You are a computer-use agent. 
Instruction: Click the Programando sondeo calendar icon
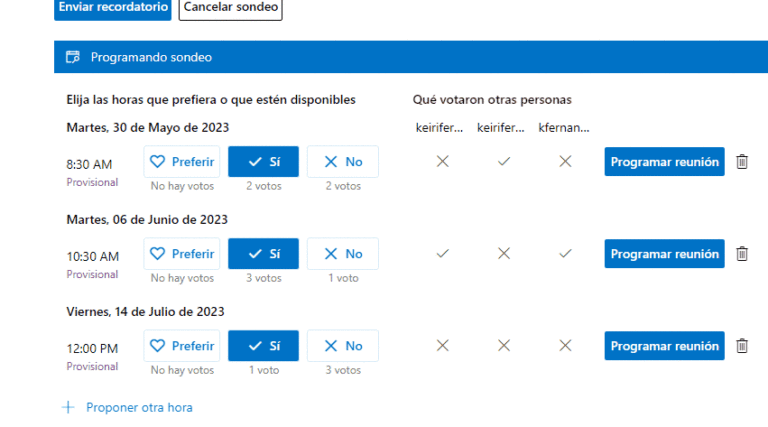point(73,57)
